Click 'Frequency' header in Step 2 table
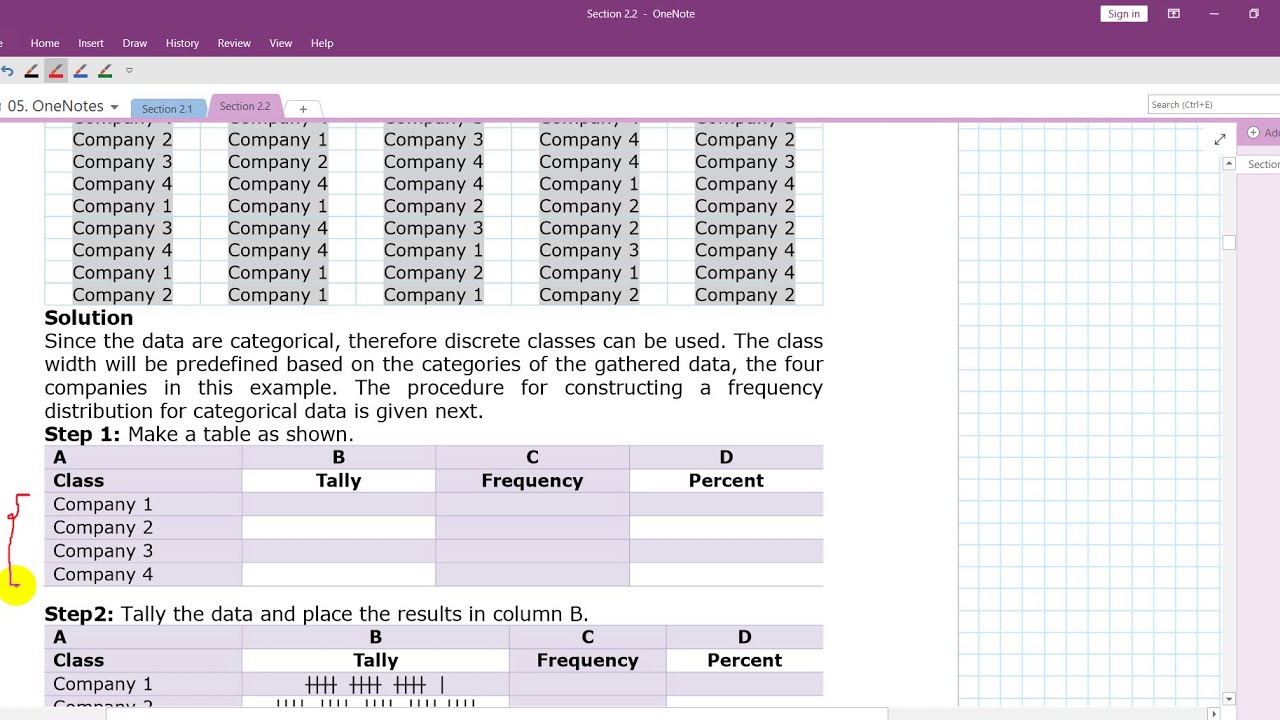The image size is (1280, 720). pos(587,661)
